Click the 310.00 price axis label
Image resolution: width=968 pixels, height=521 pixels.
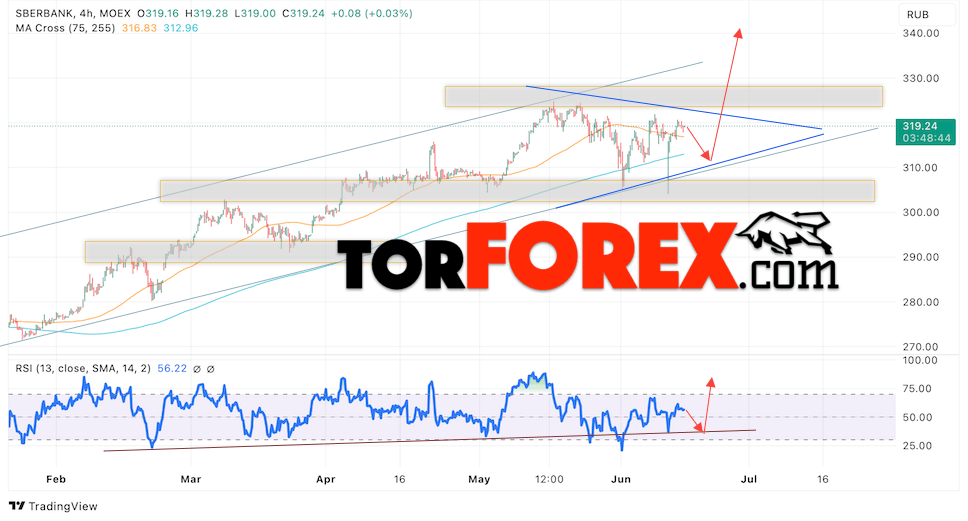coord(920,168)
